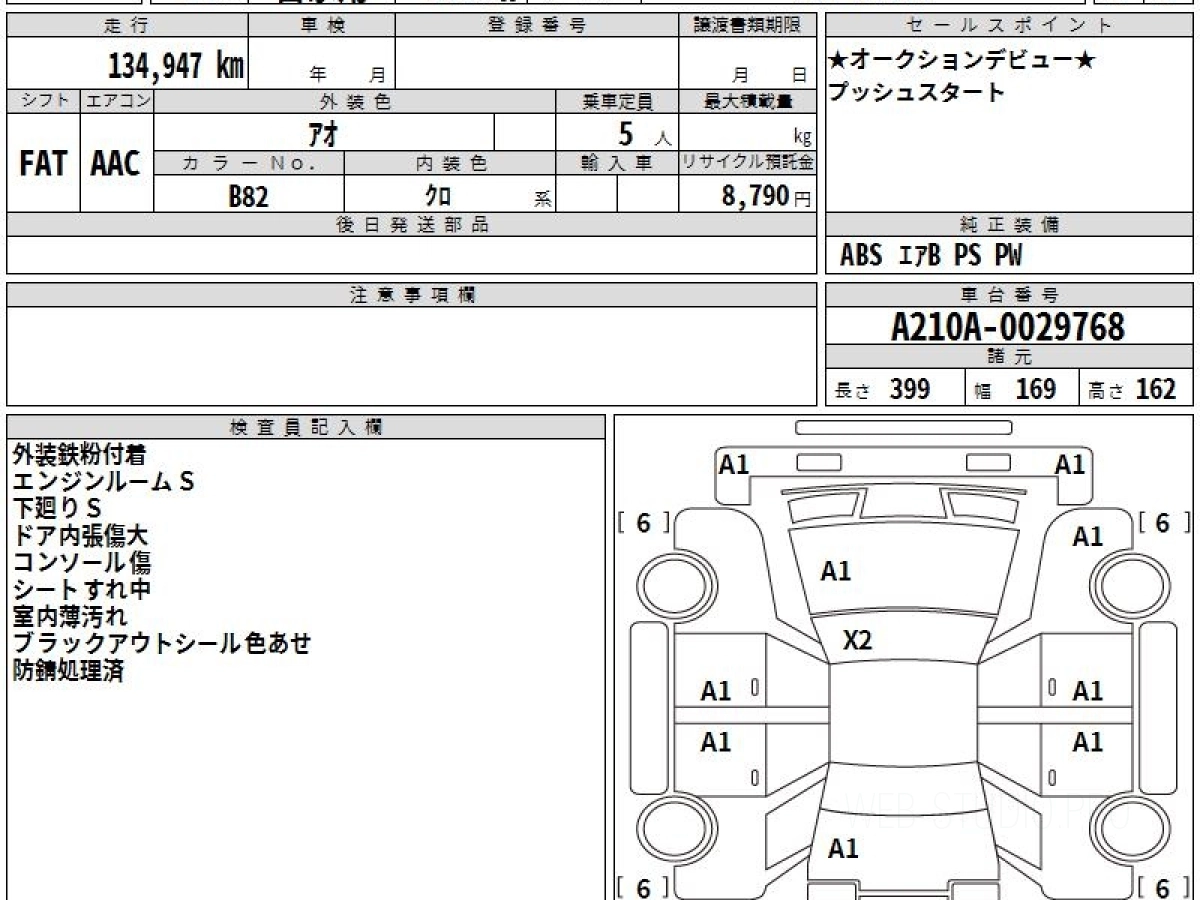
Task: Click the 最大積載量 header
Action: pyautogui.click(x=747, y=101)
